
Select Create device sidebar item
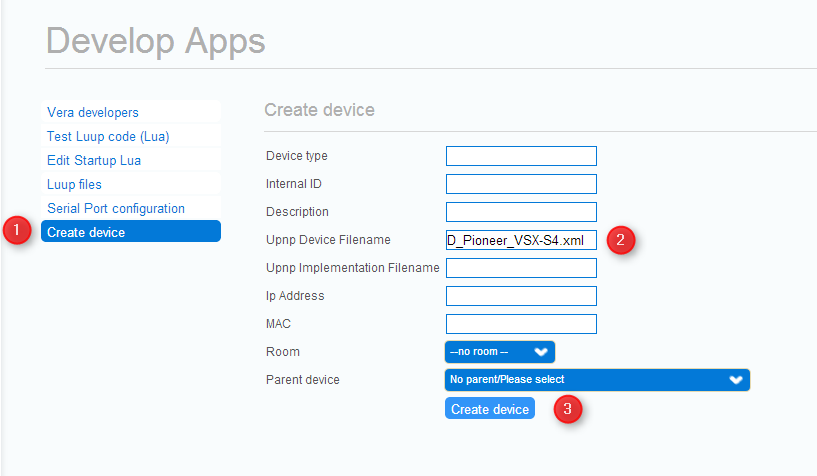coord(131,231)
